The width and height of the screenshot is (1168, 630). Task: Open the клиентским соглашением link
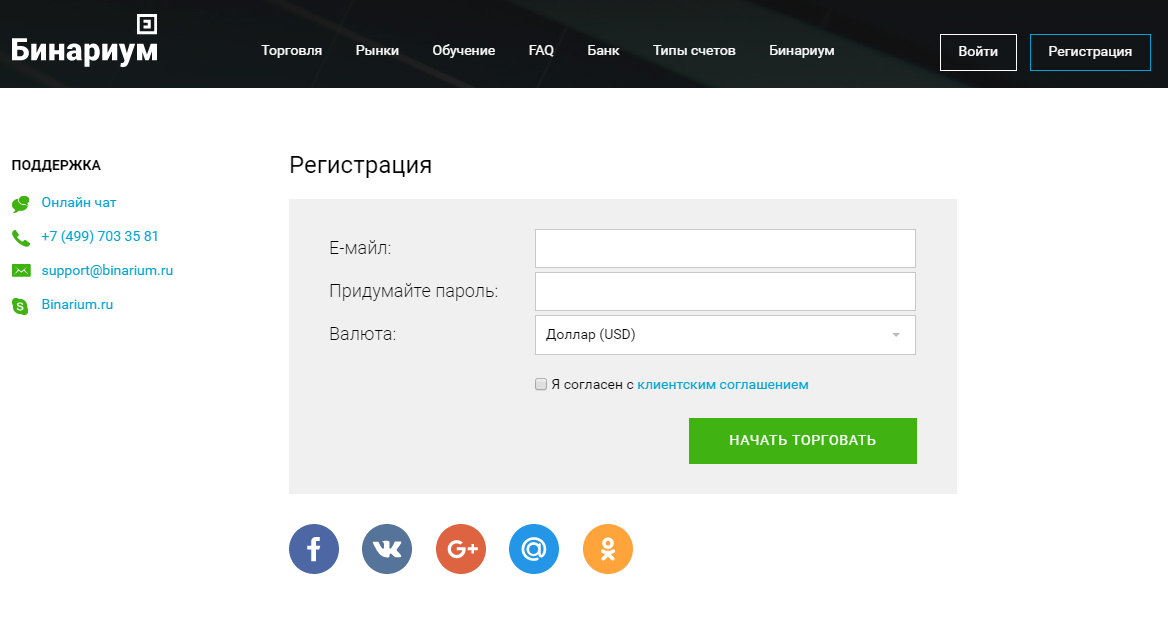(723, 384)
